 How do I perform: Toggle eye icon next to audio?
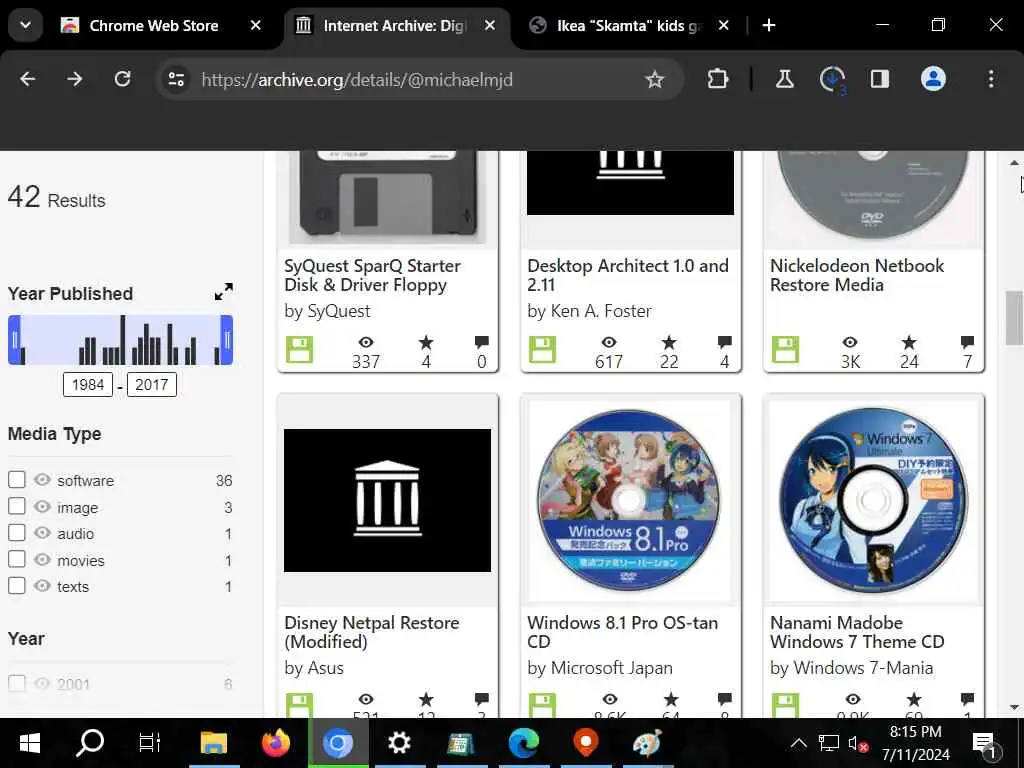pos(42,533)
